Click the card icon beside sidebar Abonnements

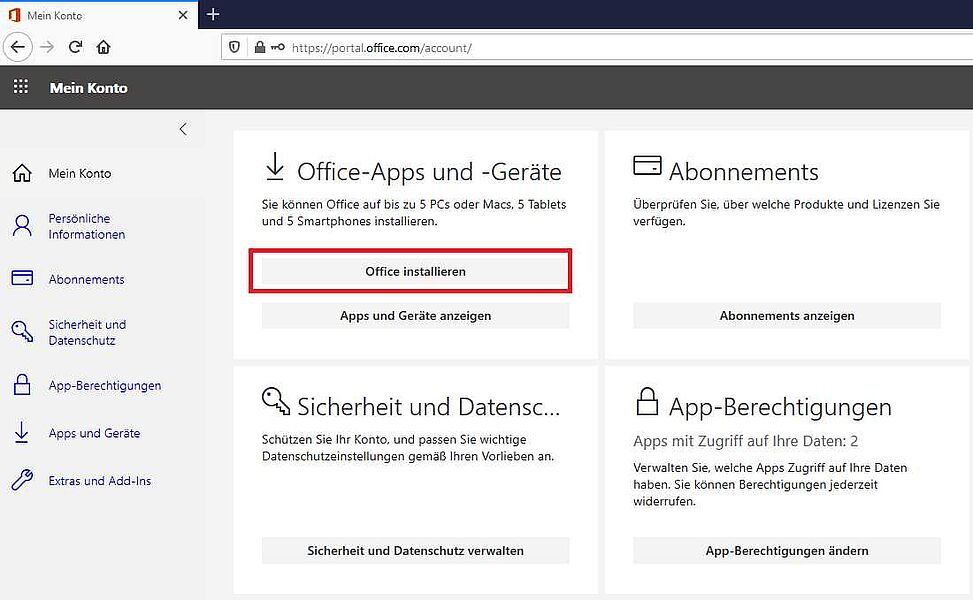[22, 277]
